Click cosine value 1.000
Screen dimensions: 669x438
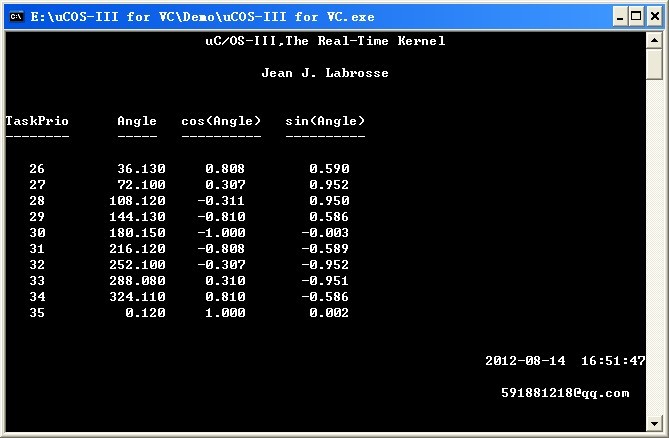coord(225,313)
